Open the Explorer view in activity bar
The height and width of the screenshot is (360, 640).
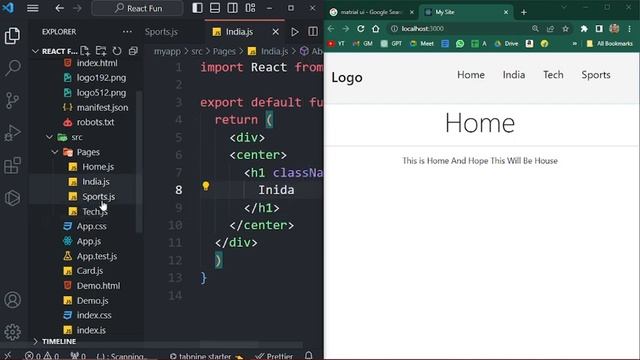12,36
